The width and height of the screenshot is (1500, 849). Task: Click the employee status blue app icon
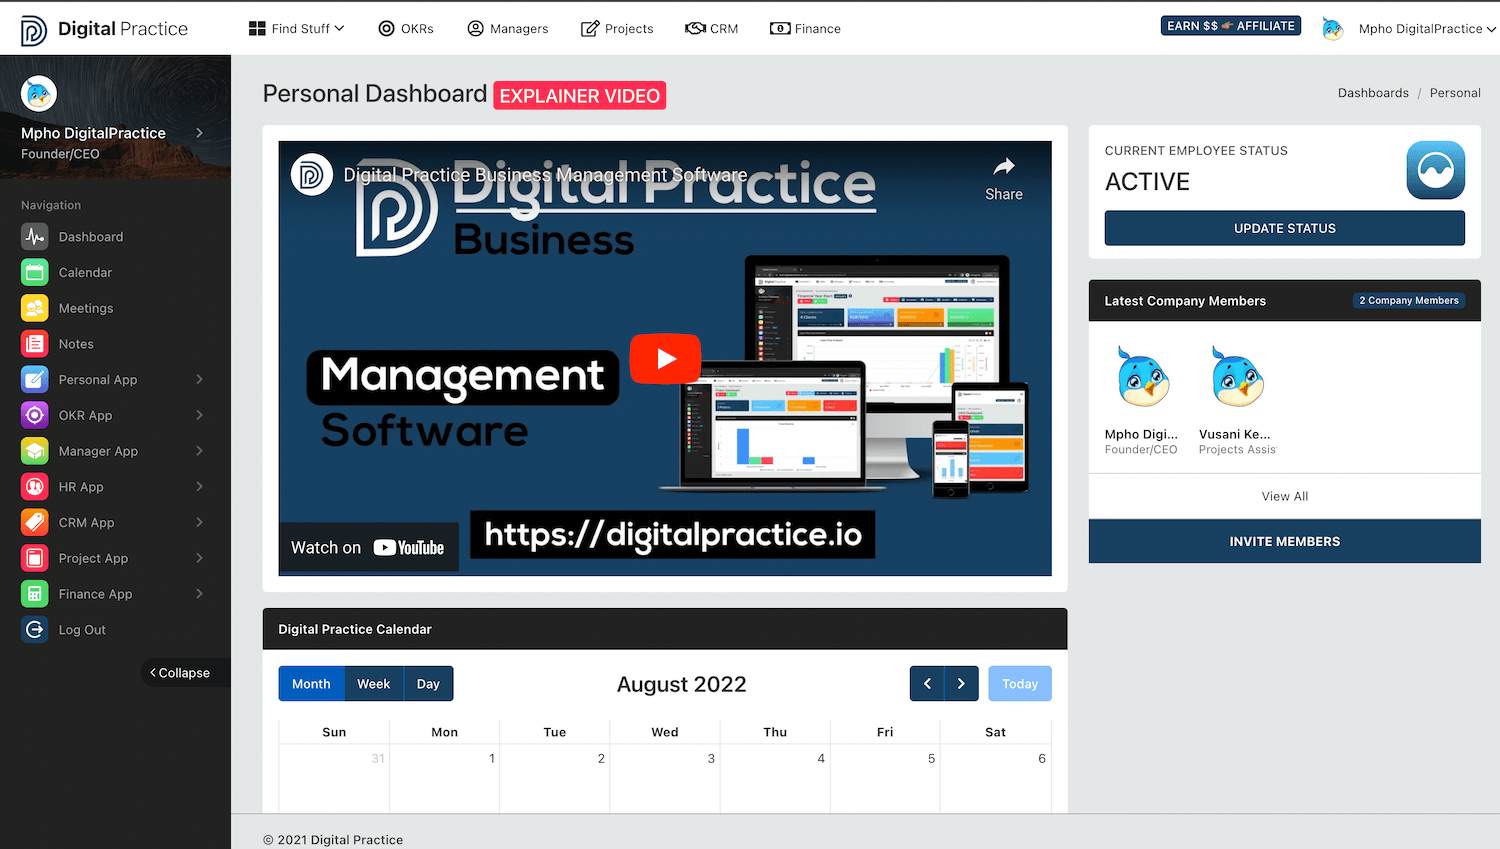tap(1436, 170)
